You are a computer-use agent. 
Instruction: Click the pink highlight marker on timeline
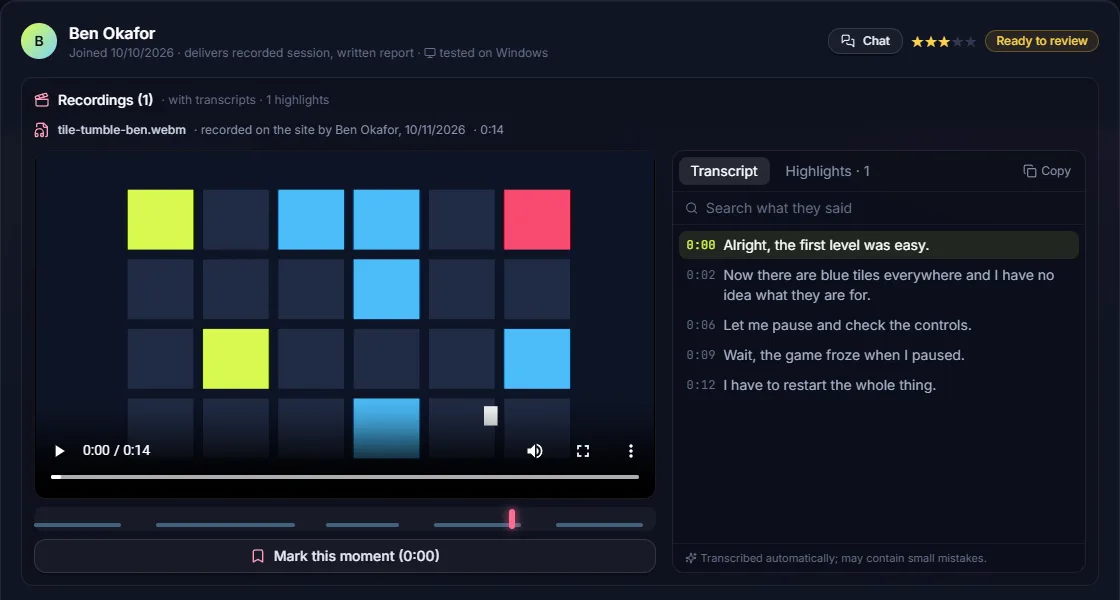point(512,519)
